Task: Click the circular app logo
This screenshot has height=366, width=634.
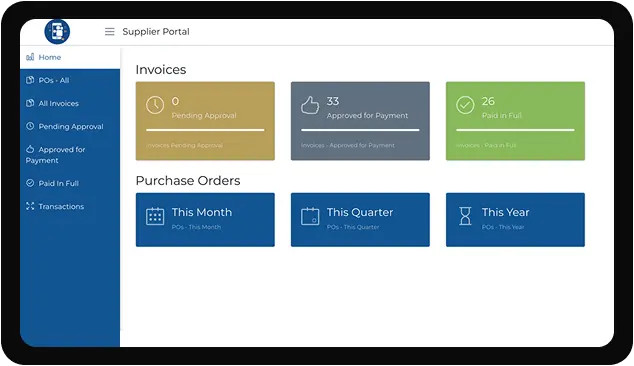Action: coord(57,32)
